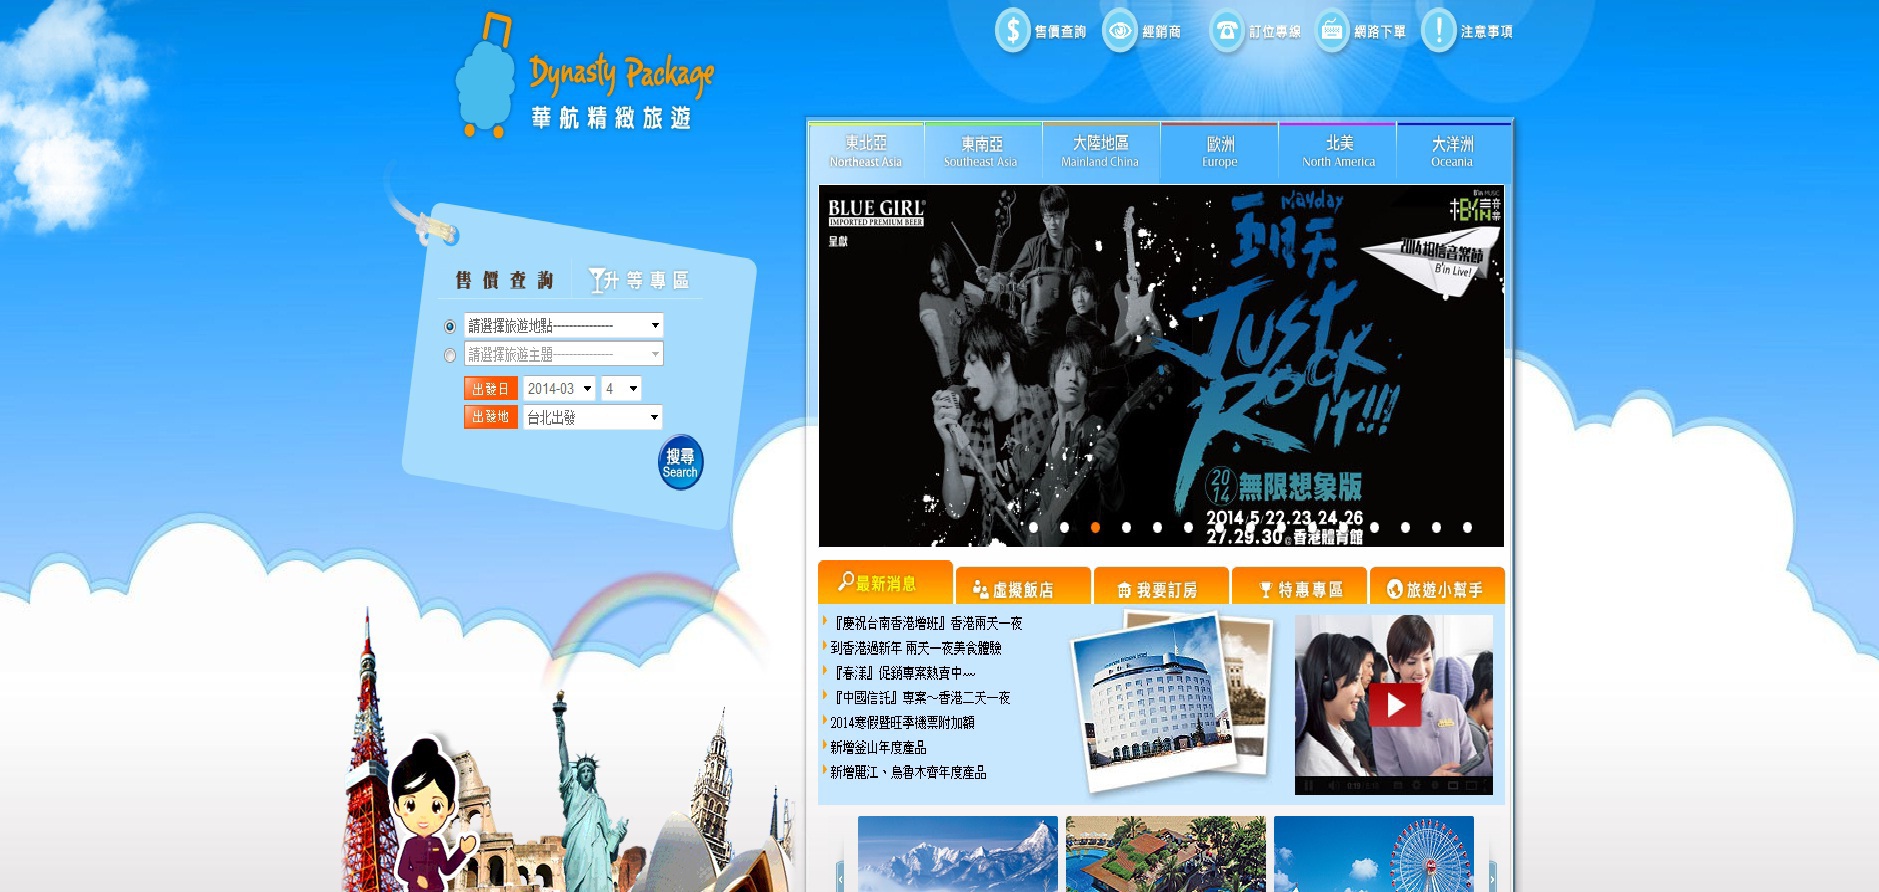Open the 請選擇旅遊地點 destination dropdown

coord(564,325)
